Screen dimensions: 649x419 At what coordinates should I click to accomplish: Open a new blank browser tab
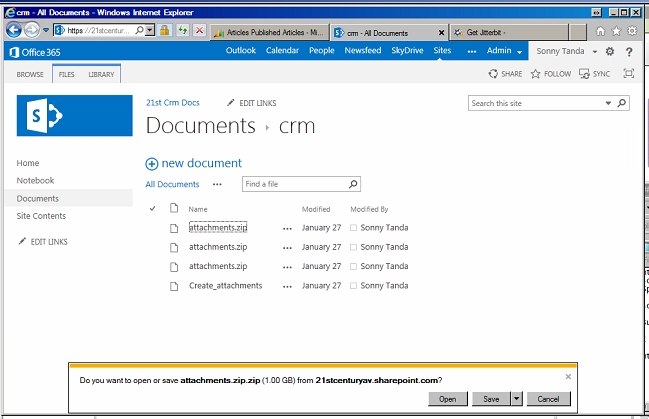tap(578, 32)
